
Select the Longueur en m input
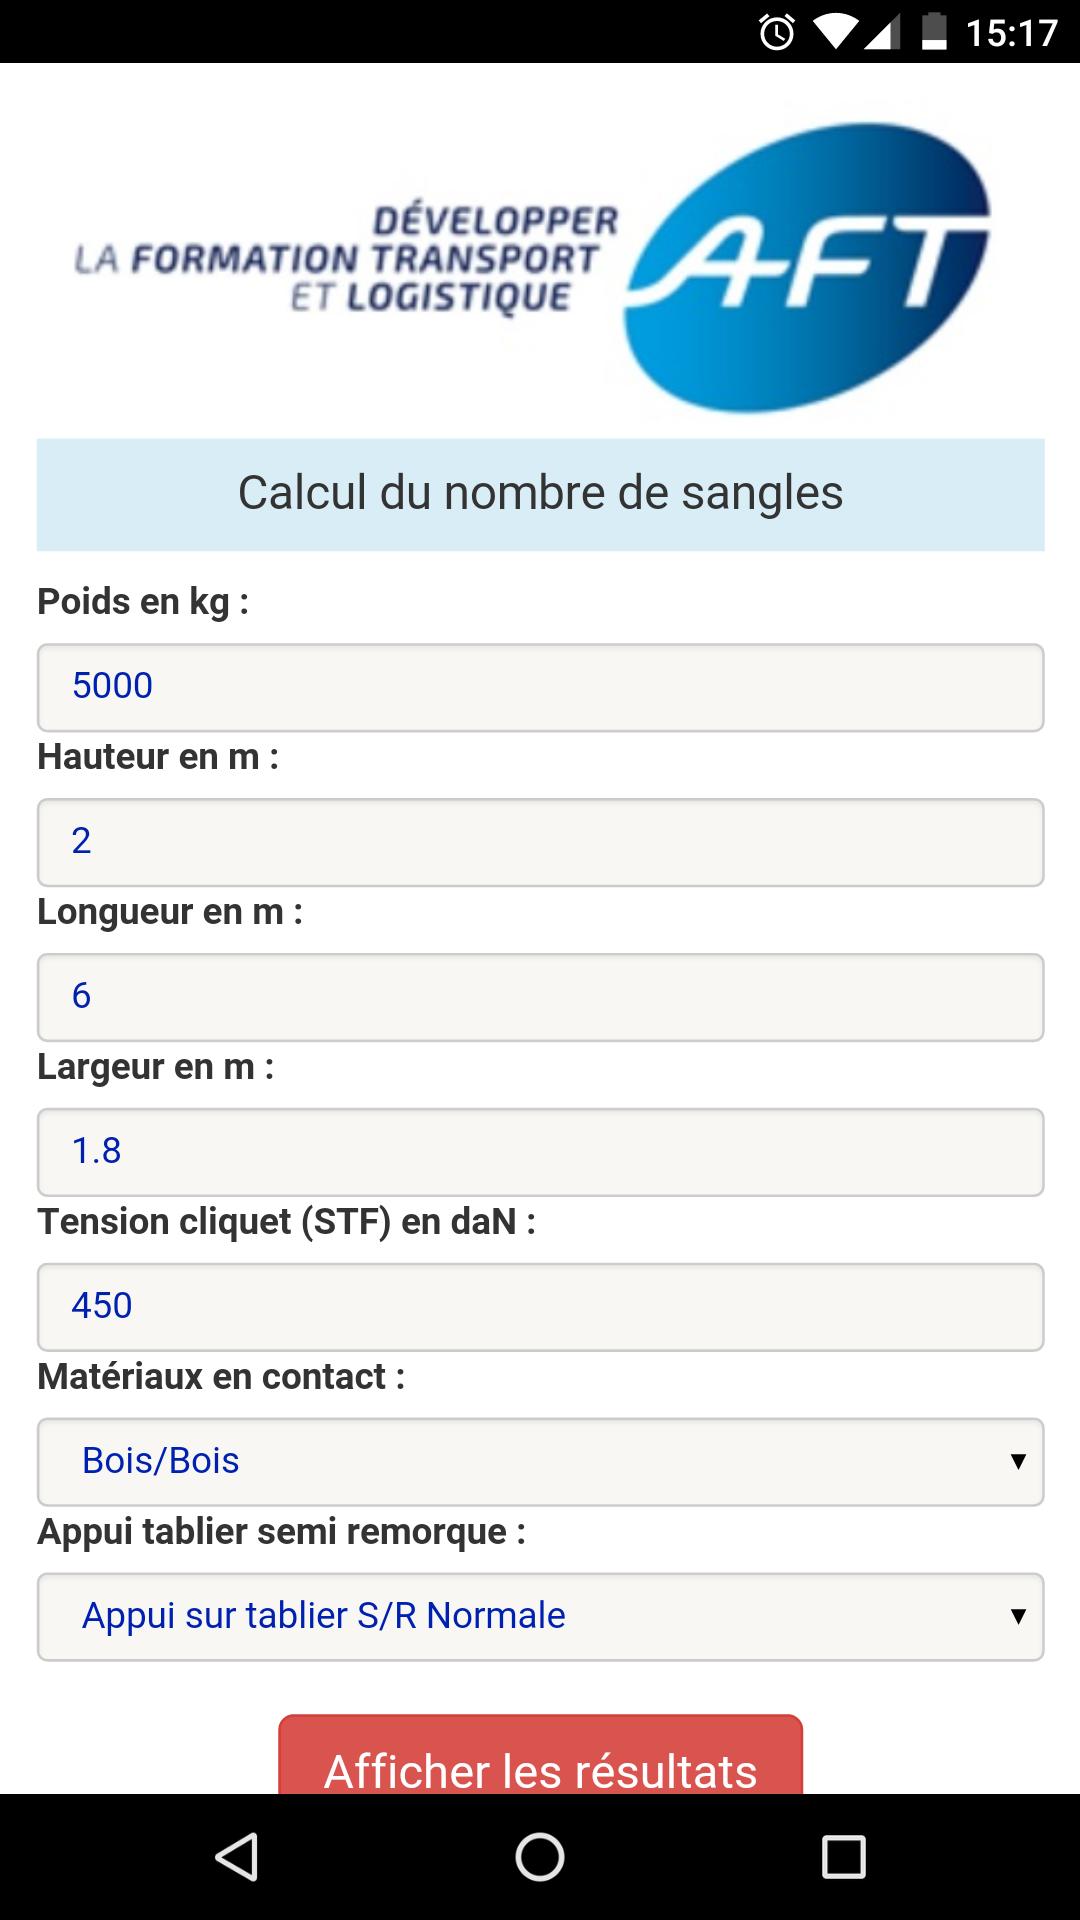pos(540,997)
